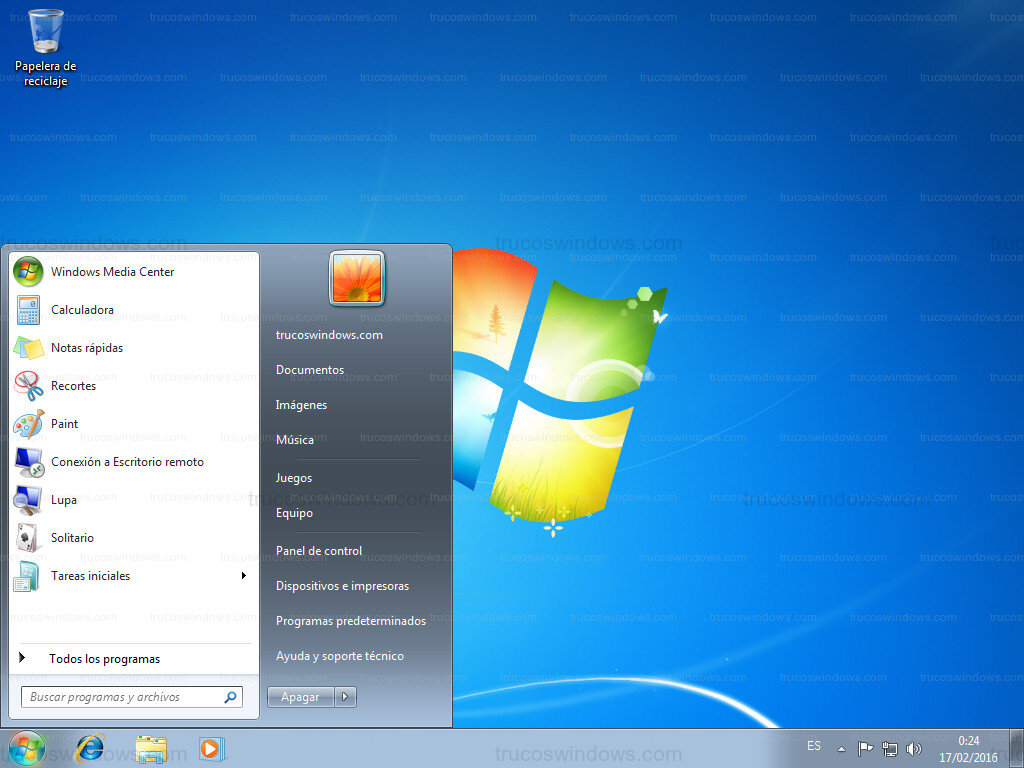
Task: Open Notas rápidas
Action: [x=86, y=347]
